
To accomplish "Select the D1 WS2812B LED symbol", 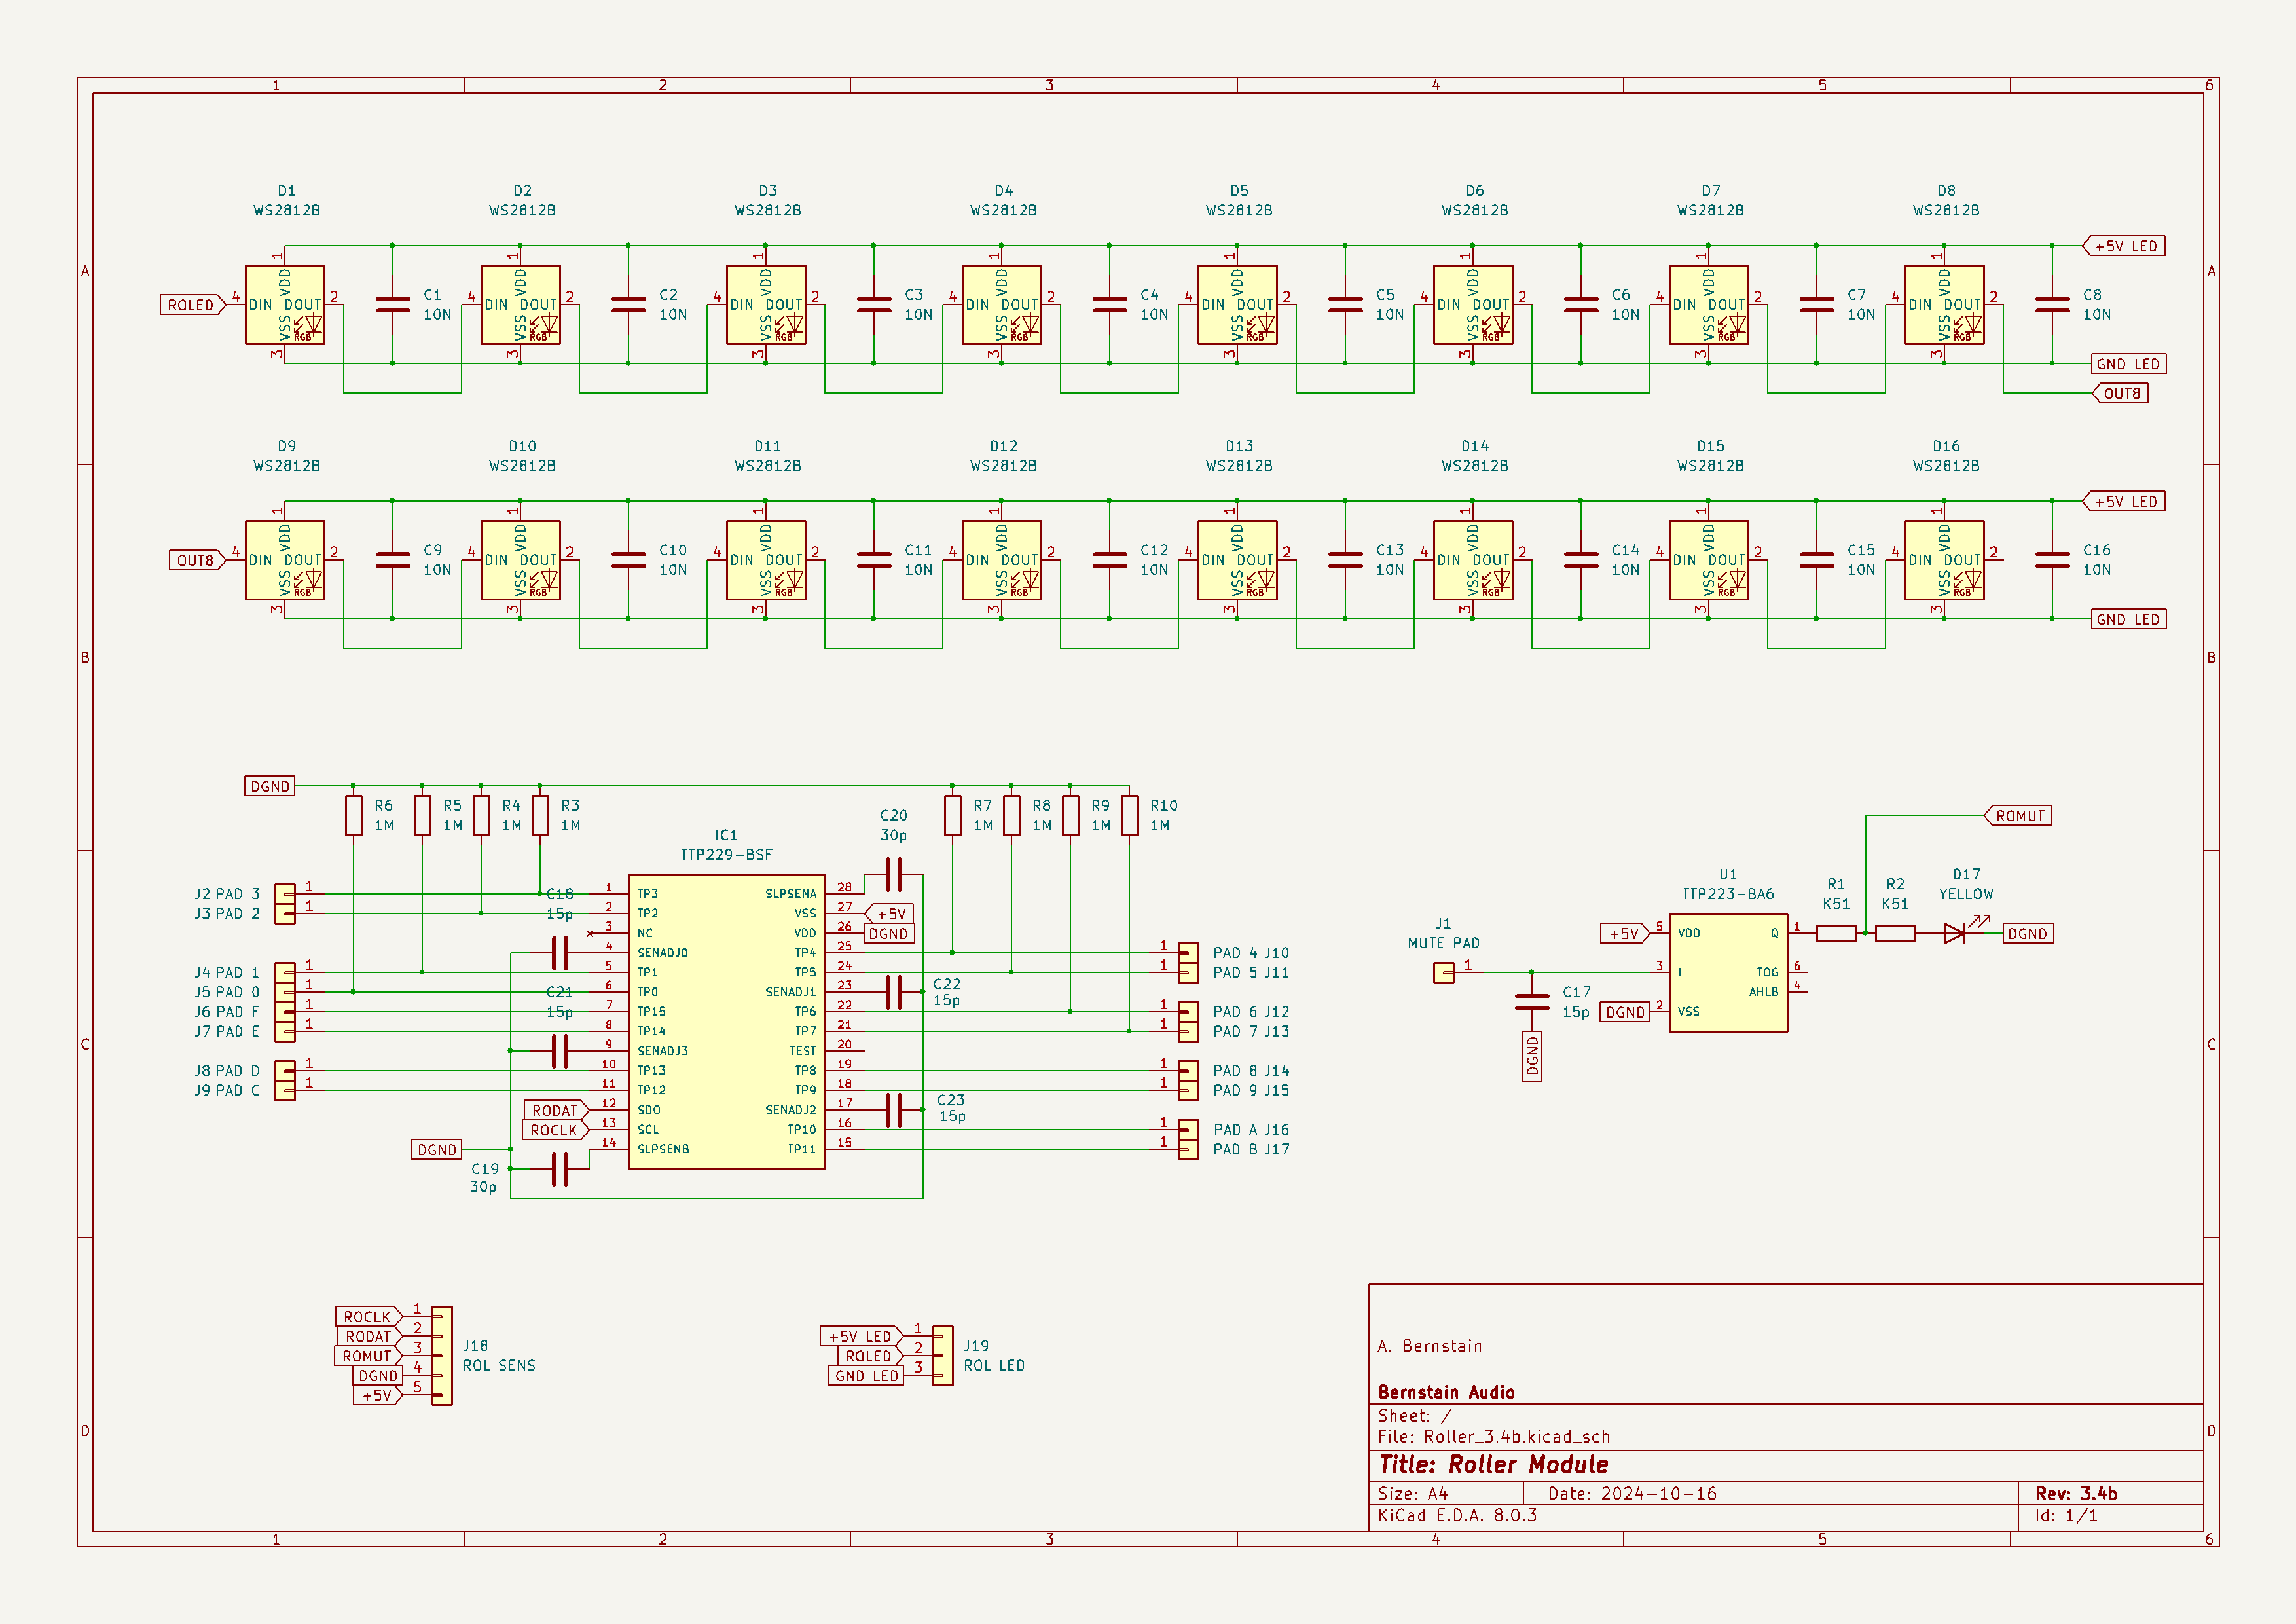I will pyautogui.click(x=285, y=304).
